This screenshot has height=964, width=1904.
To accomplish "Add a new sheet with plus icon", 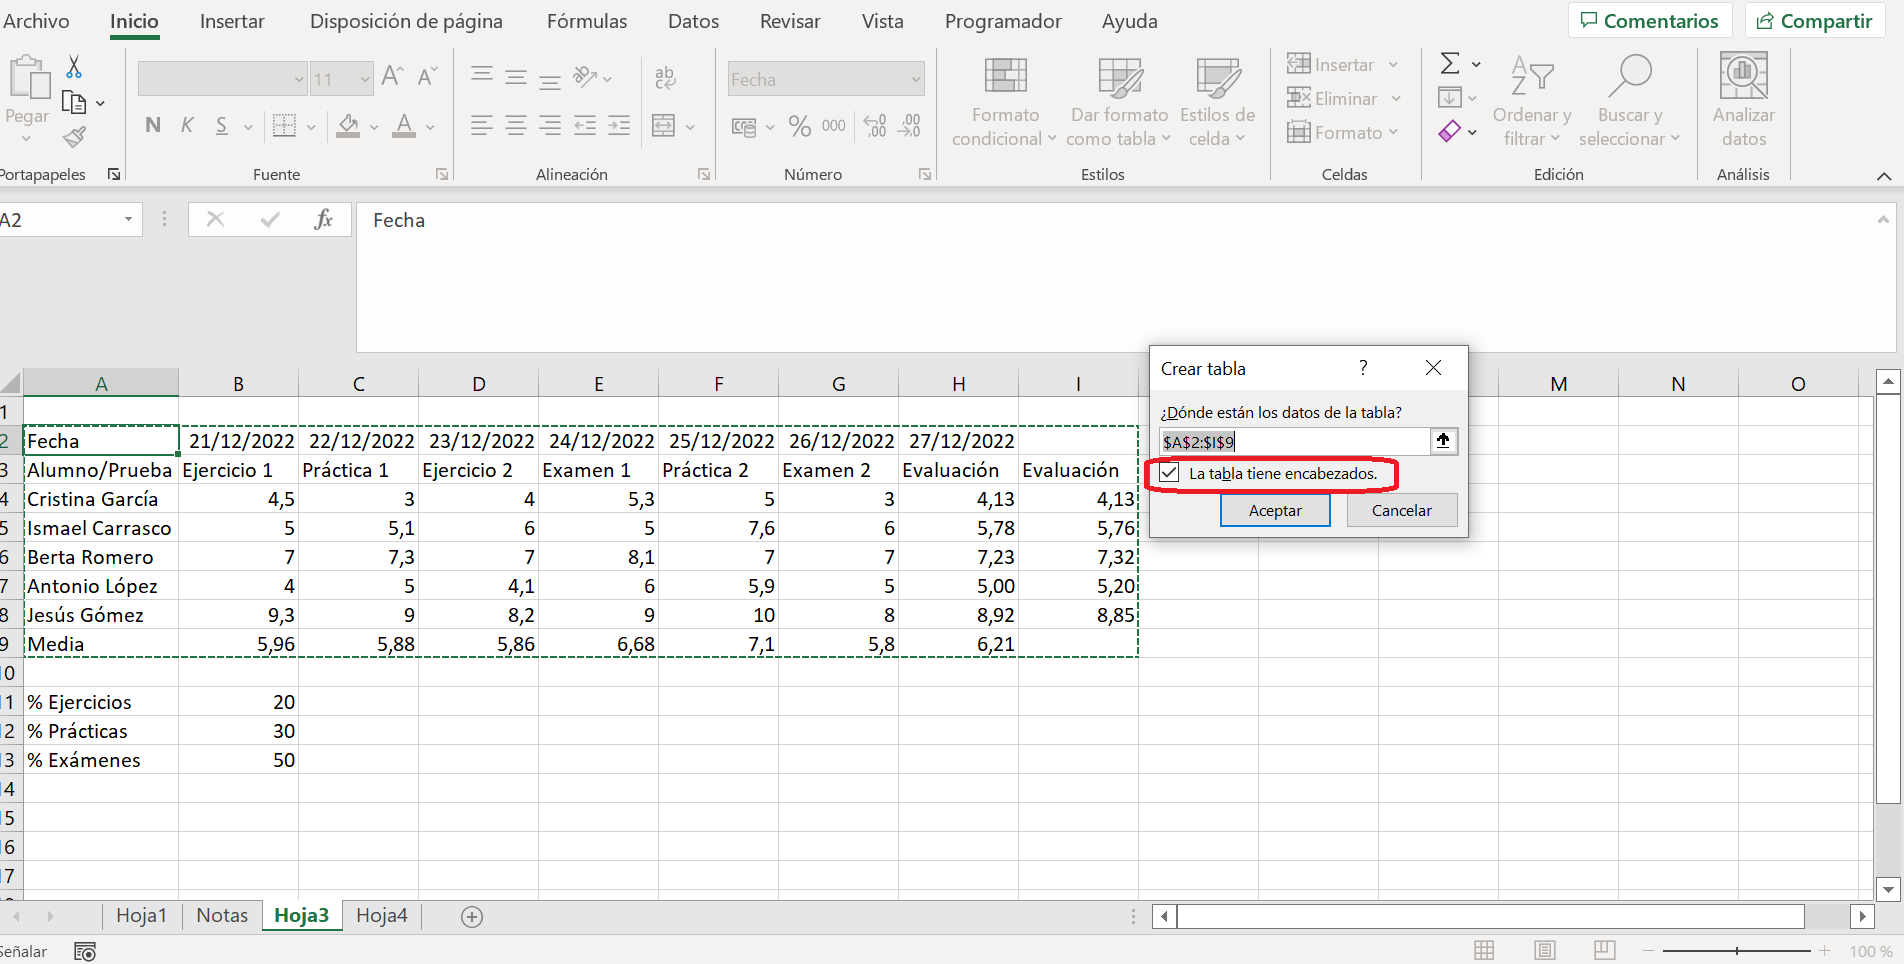I will pyautogui.click(x=472, y=916).
